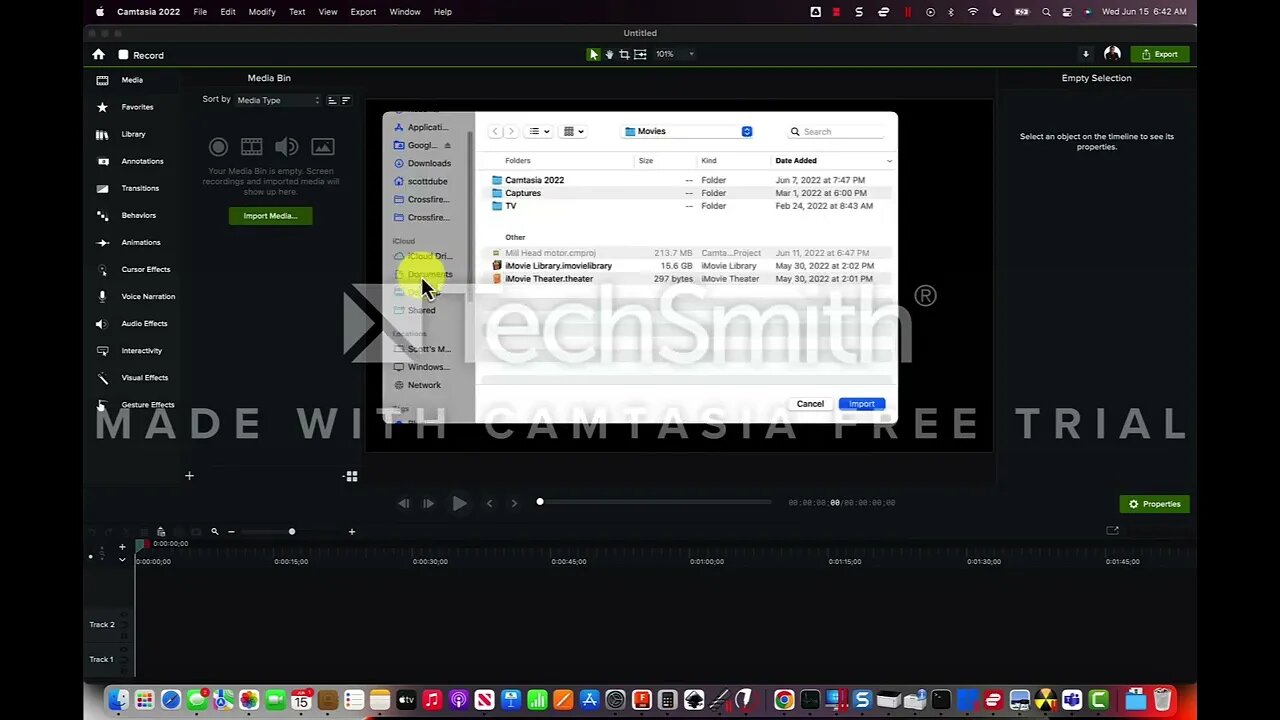Collapse tracks with chevron below plus
Image resolution: width=1280 pixels, height=720 pixels.
click(x=122, y=559)
